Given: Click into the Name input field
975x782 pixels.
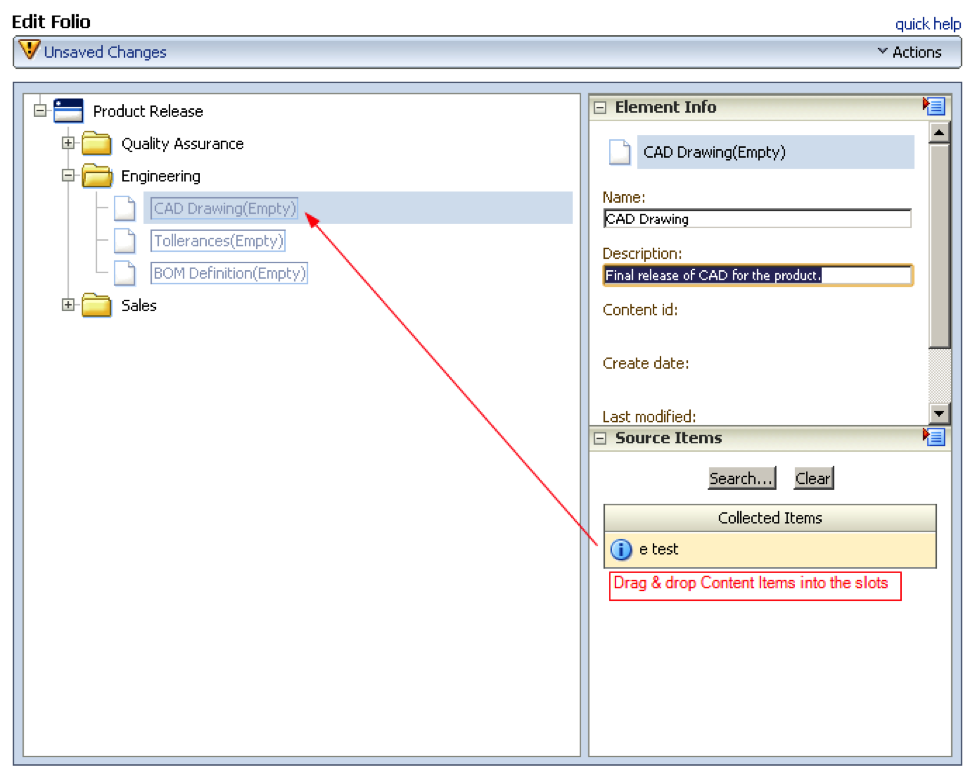Looking at the screenshot, I should pyautogui.click(x=757, y=219).
